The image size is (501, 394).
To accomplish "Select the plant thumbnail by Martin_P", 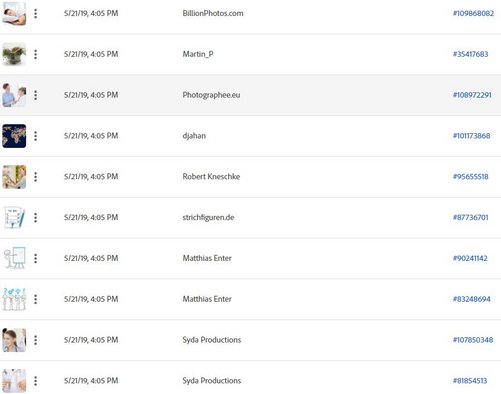I will click(14, 54).
